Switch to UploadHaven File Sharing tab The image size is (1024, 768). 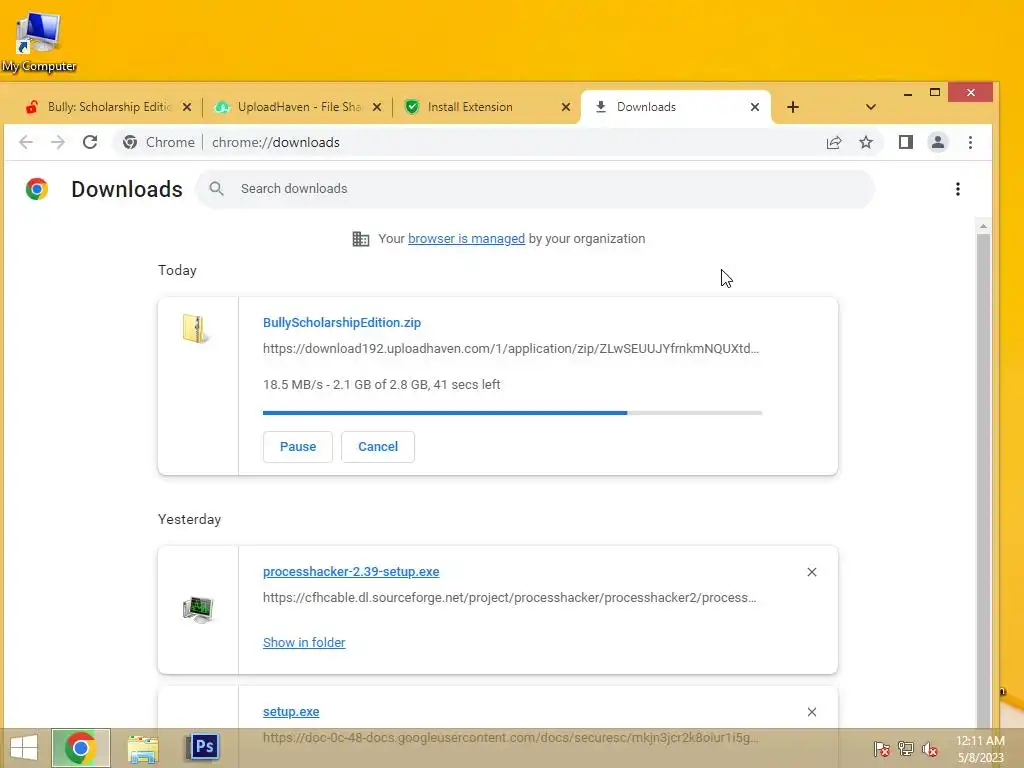(298, 107)
